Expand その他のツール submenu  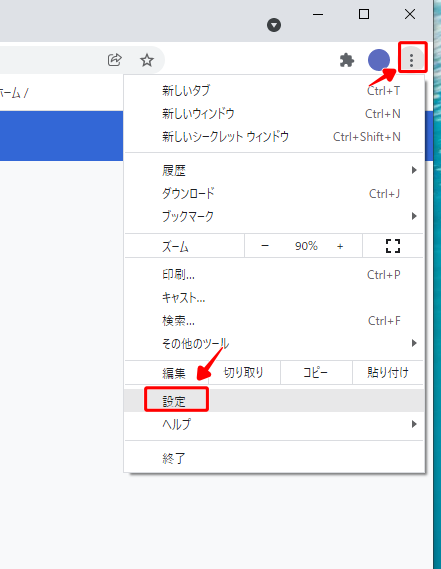(x=274, y=343)
